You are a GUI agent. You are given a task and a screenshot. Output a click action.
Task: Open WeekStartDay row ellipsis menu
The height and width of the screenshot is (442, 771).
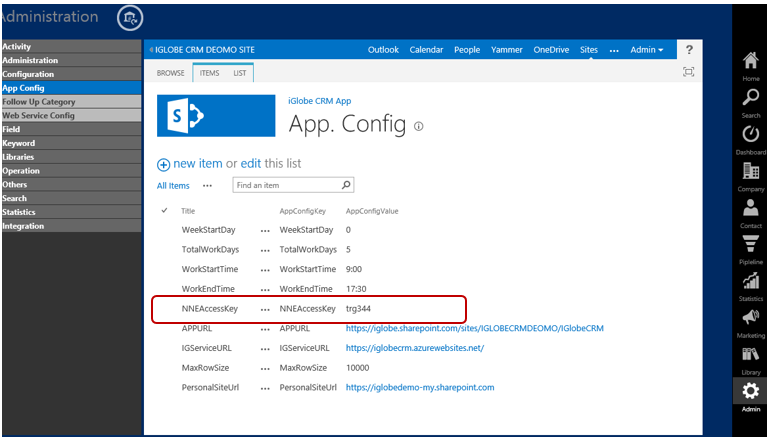pos(265,230)
